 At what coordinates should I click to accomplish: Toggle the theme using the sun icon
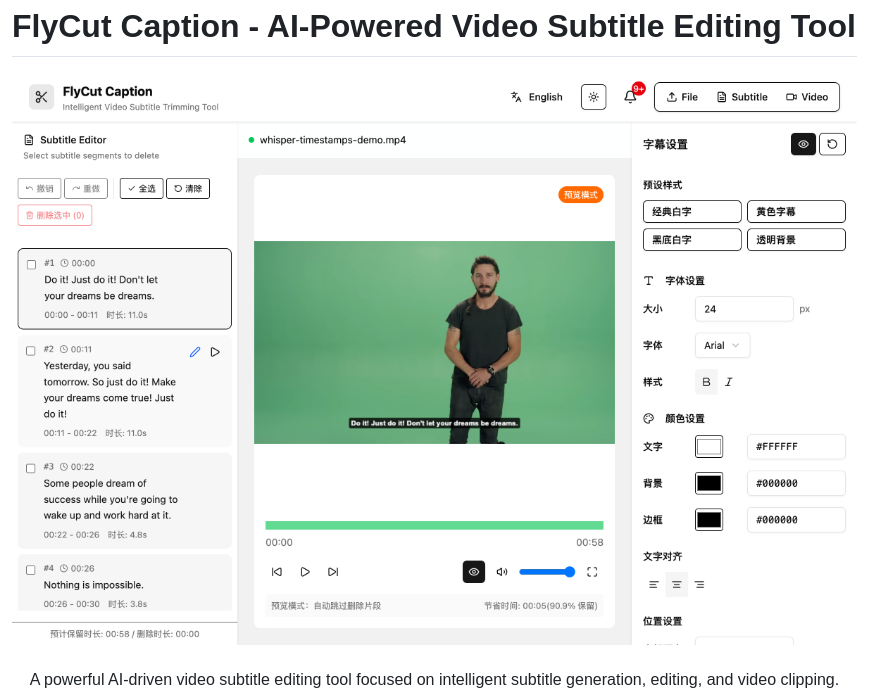(x=593, y=96)
